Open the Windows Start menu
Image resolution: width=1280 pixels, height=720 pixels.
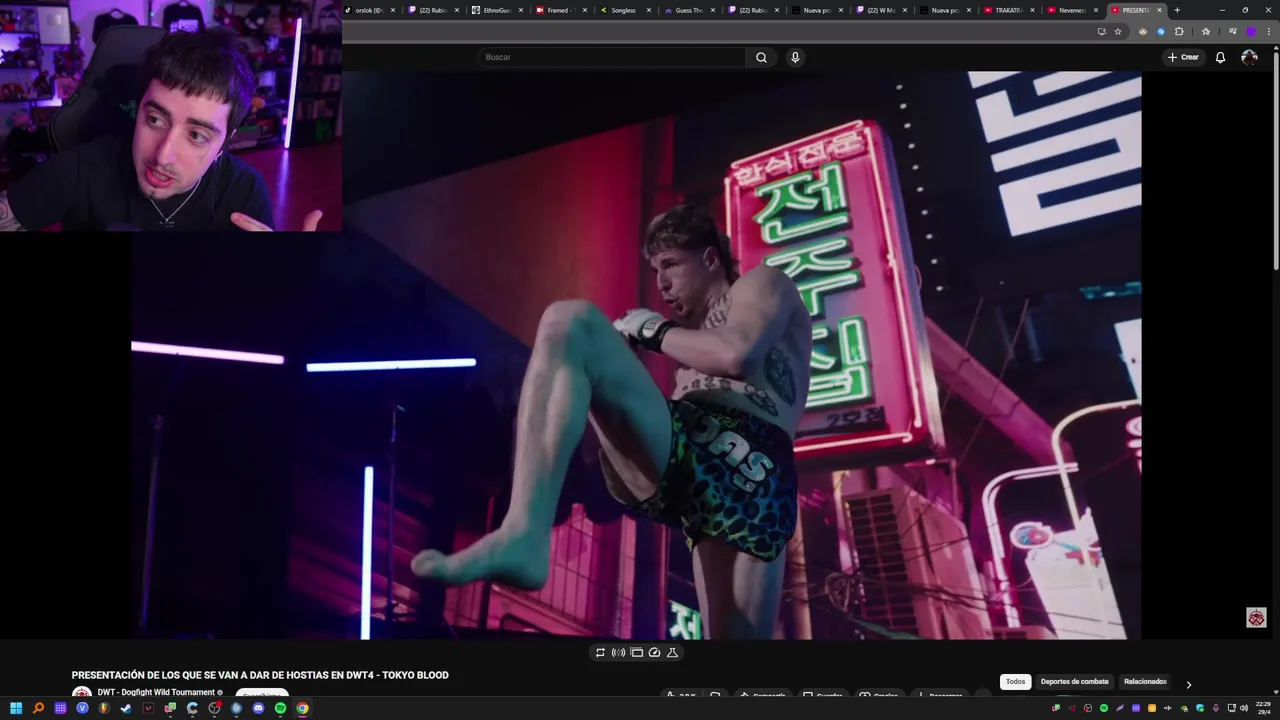(x=16, y=708)
